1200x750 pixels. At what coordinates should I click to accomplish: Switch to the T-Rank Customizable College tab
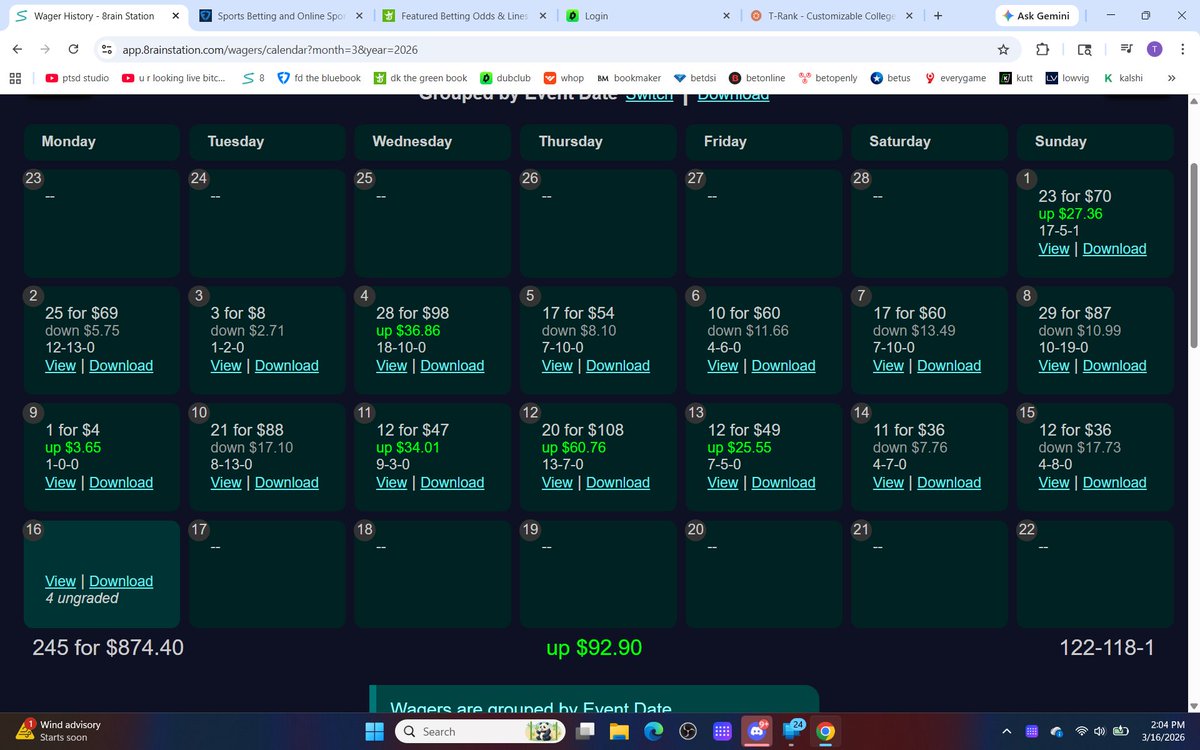[x=831, y=16]
